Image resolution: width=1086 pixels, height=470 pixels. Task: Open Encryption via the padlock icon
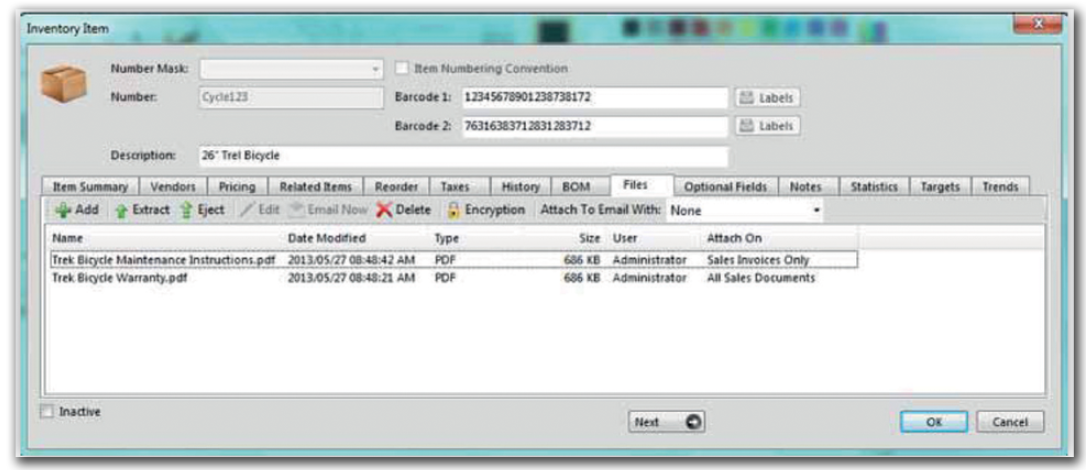point(453,211)
